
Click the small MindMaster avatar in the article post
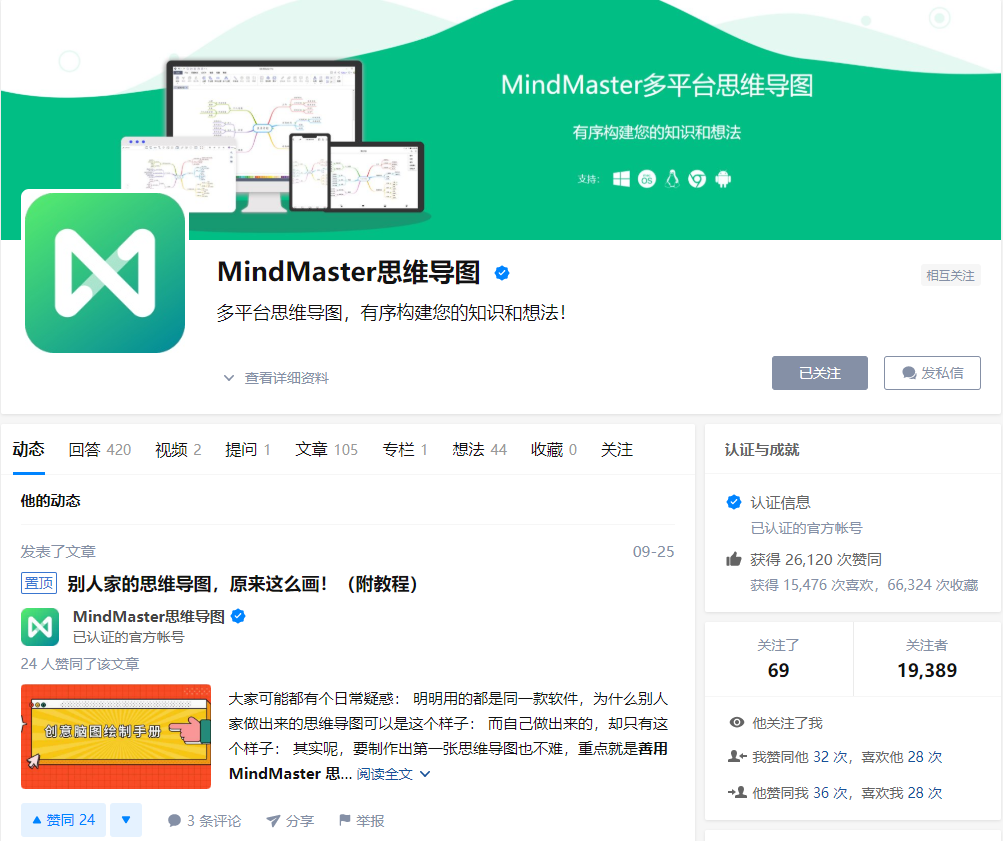[40, 627]
